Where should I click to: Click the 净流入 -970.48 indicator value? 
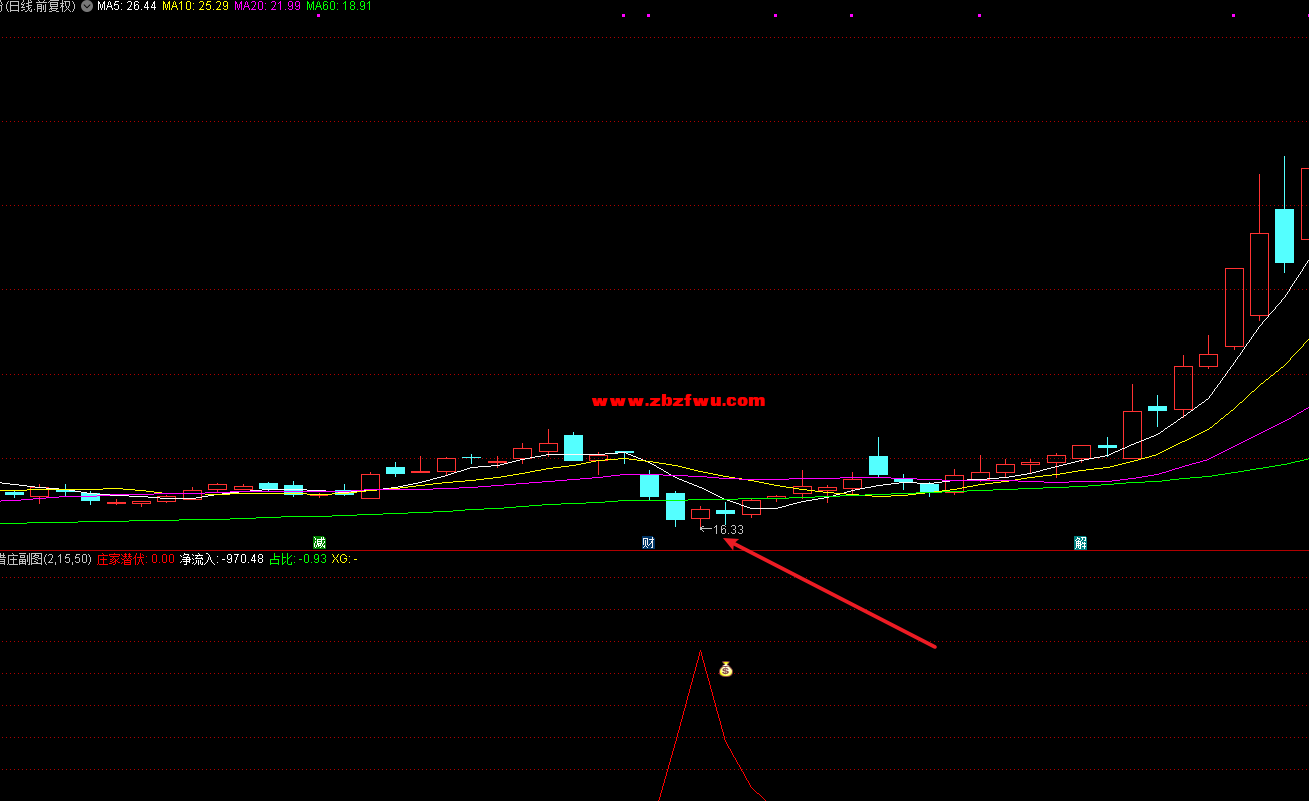click(221, 559)
